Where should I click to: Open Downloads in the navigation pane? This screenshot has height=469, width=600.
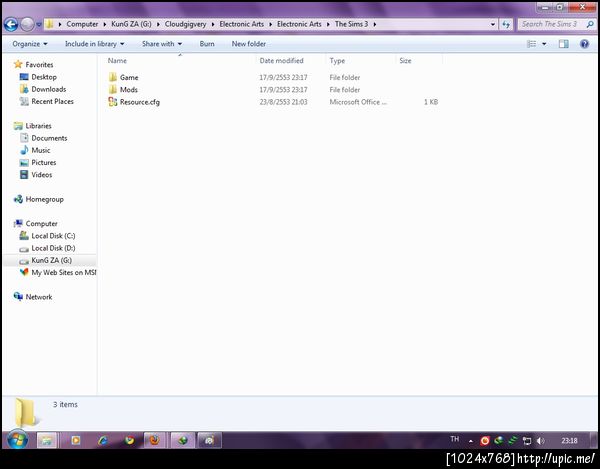click(x=49, y=89)
